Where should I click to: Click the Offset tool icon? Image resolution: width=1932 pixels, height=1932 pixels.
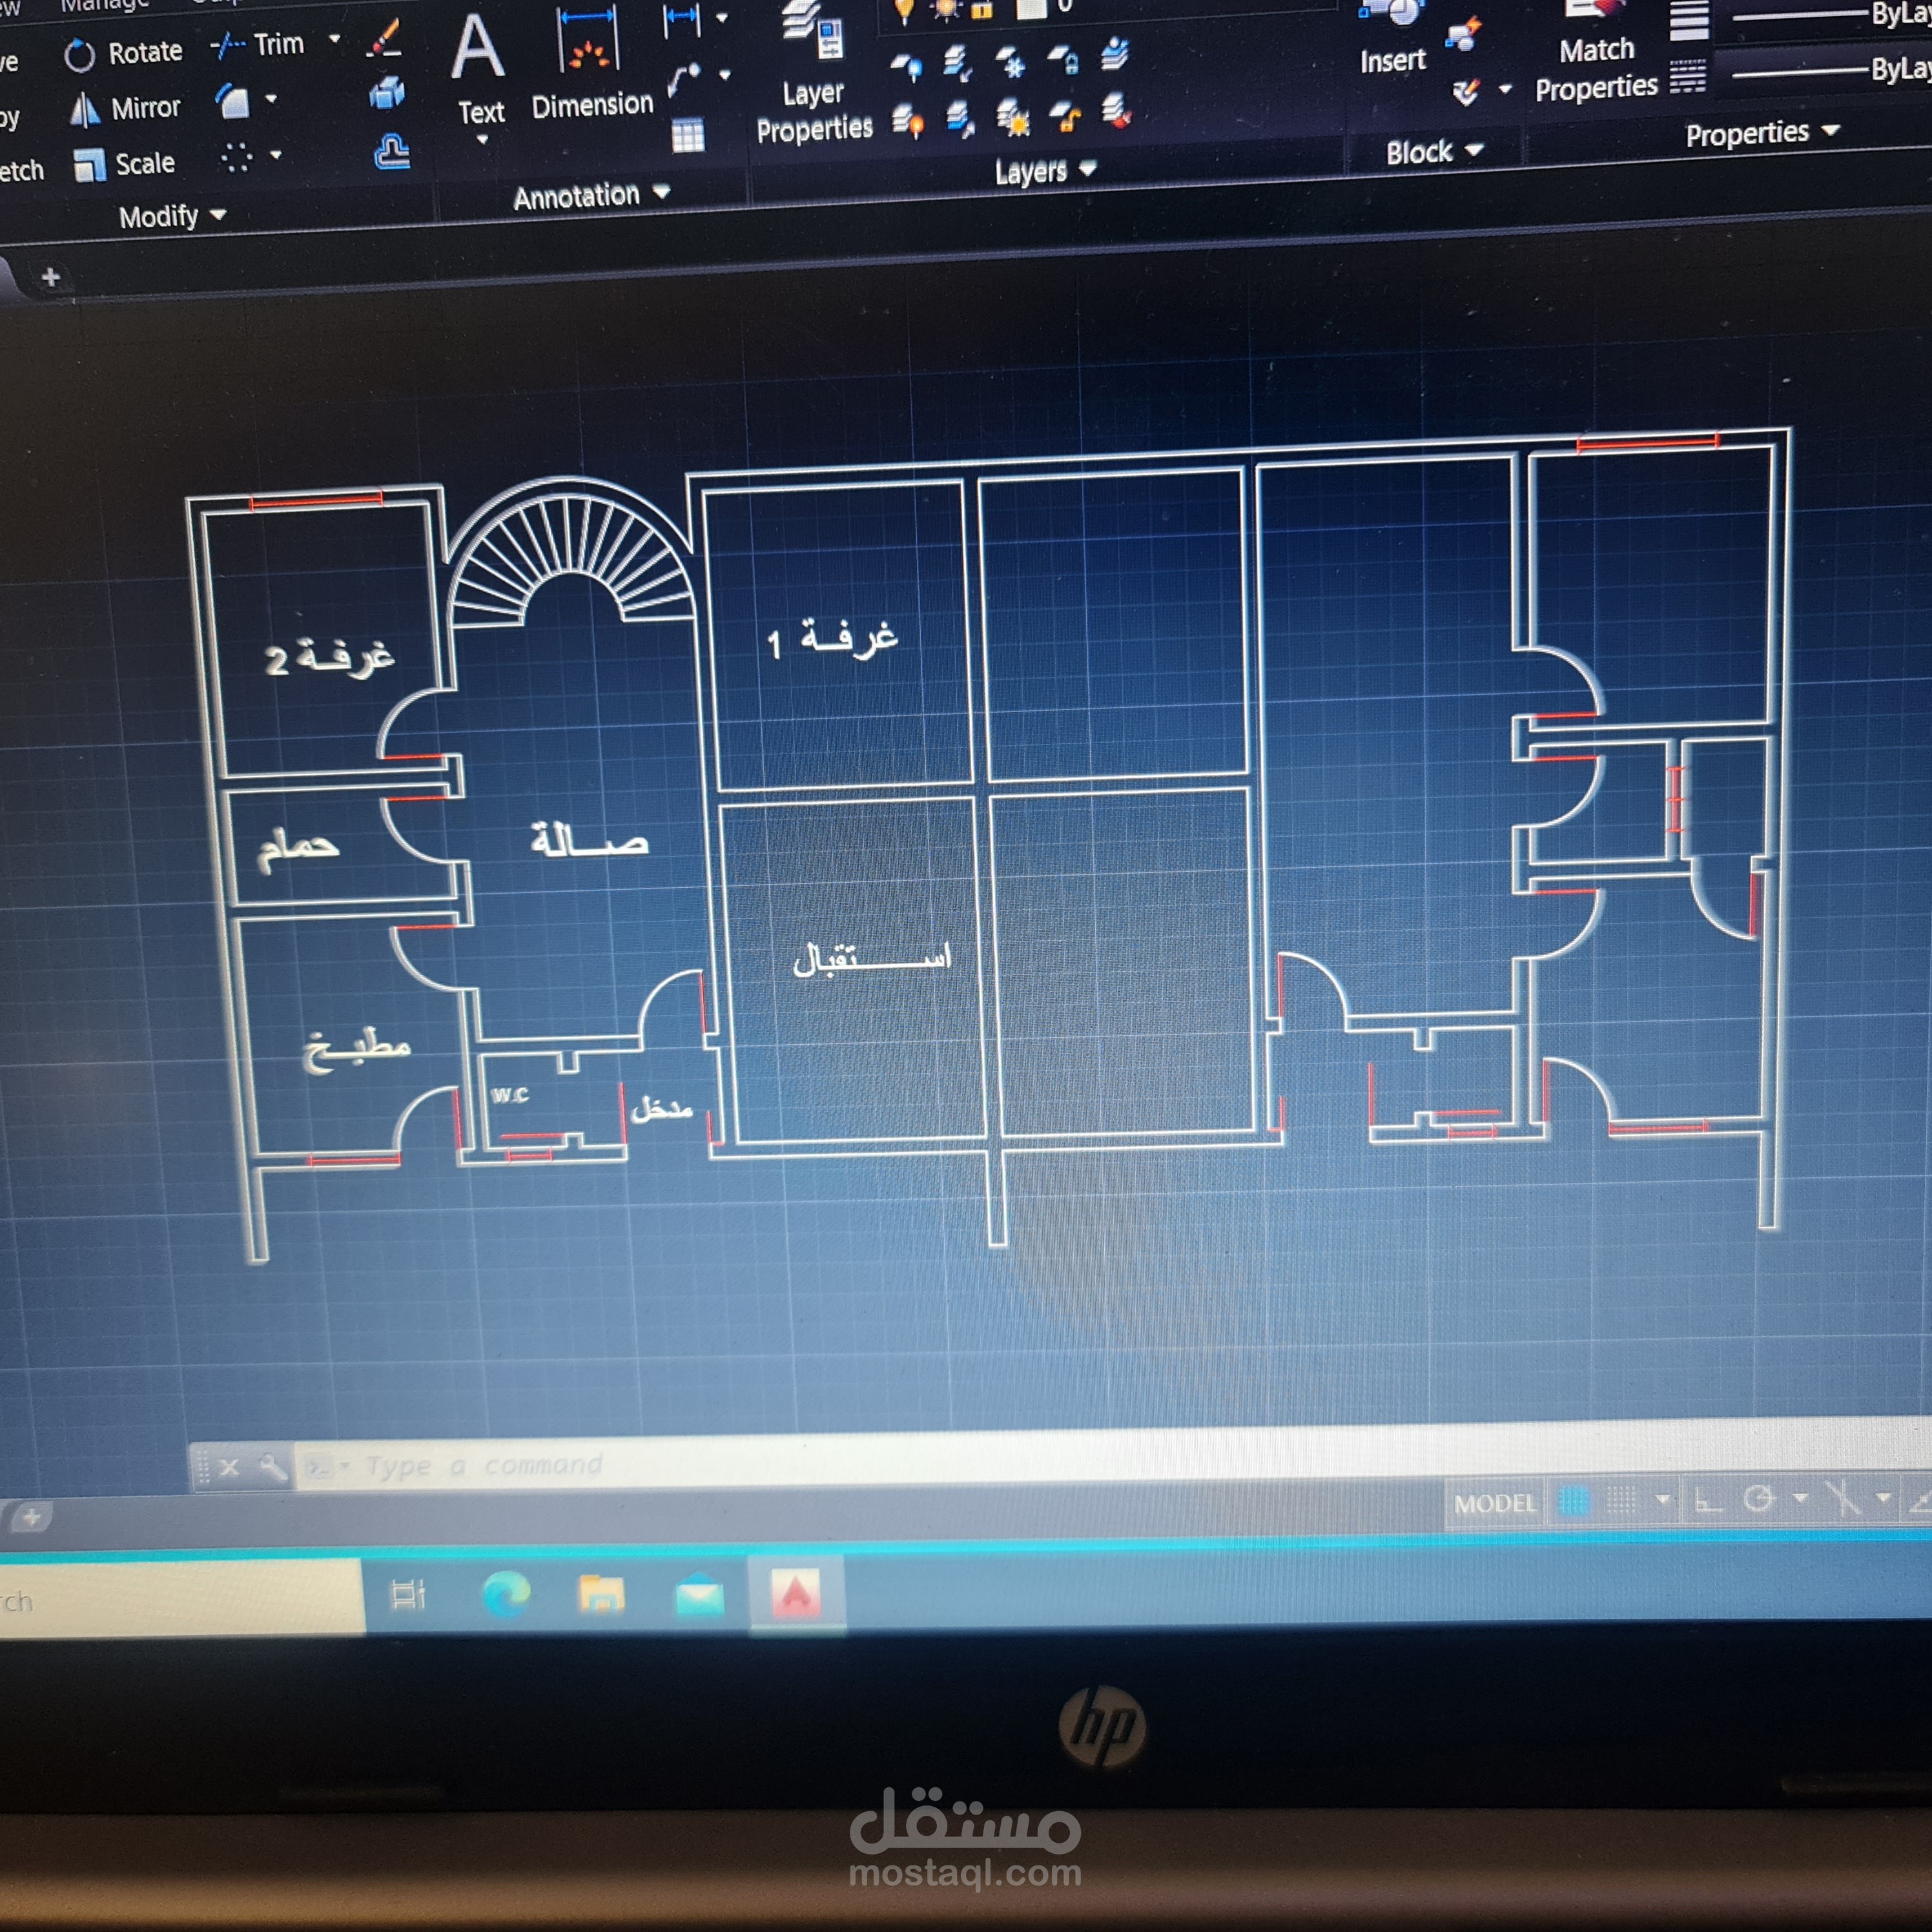tap(391, 152)
